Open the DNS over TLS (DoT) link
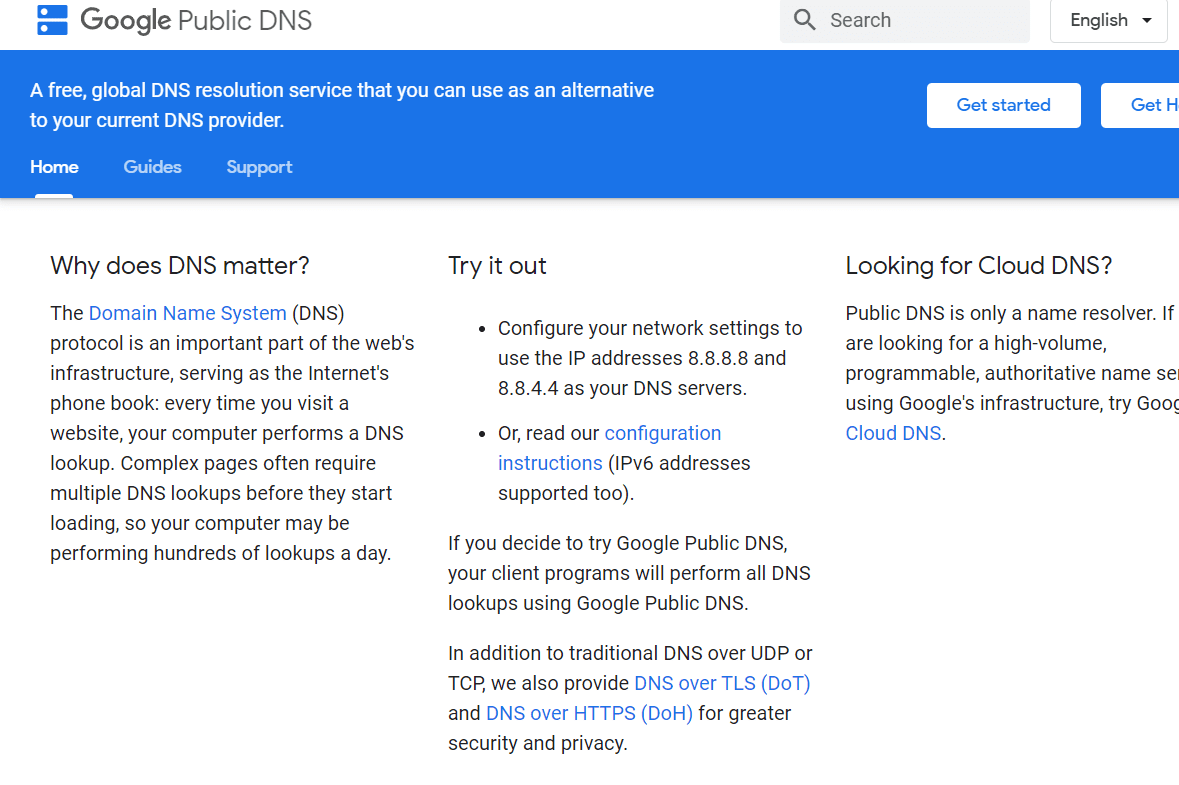Viewport: 1179px width, 785px height. [x=722, y=683]
